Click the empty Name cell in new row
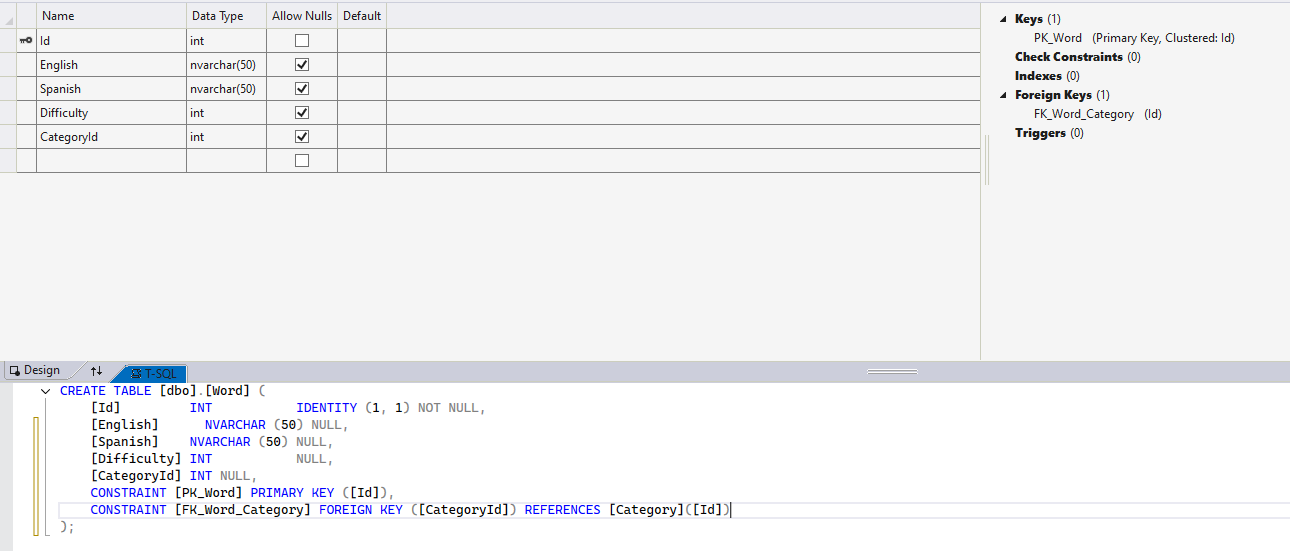This screenshot has height=551, width=1290. [111, 161]
